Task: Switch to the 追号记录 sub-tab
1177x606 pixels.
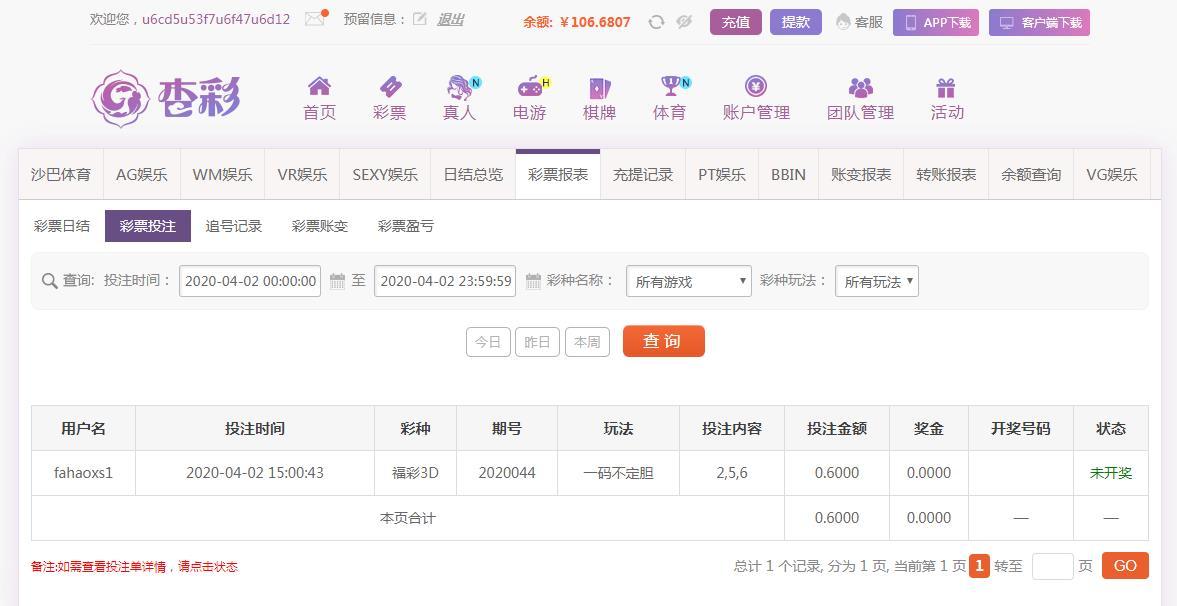Action: click(233, 226)
